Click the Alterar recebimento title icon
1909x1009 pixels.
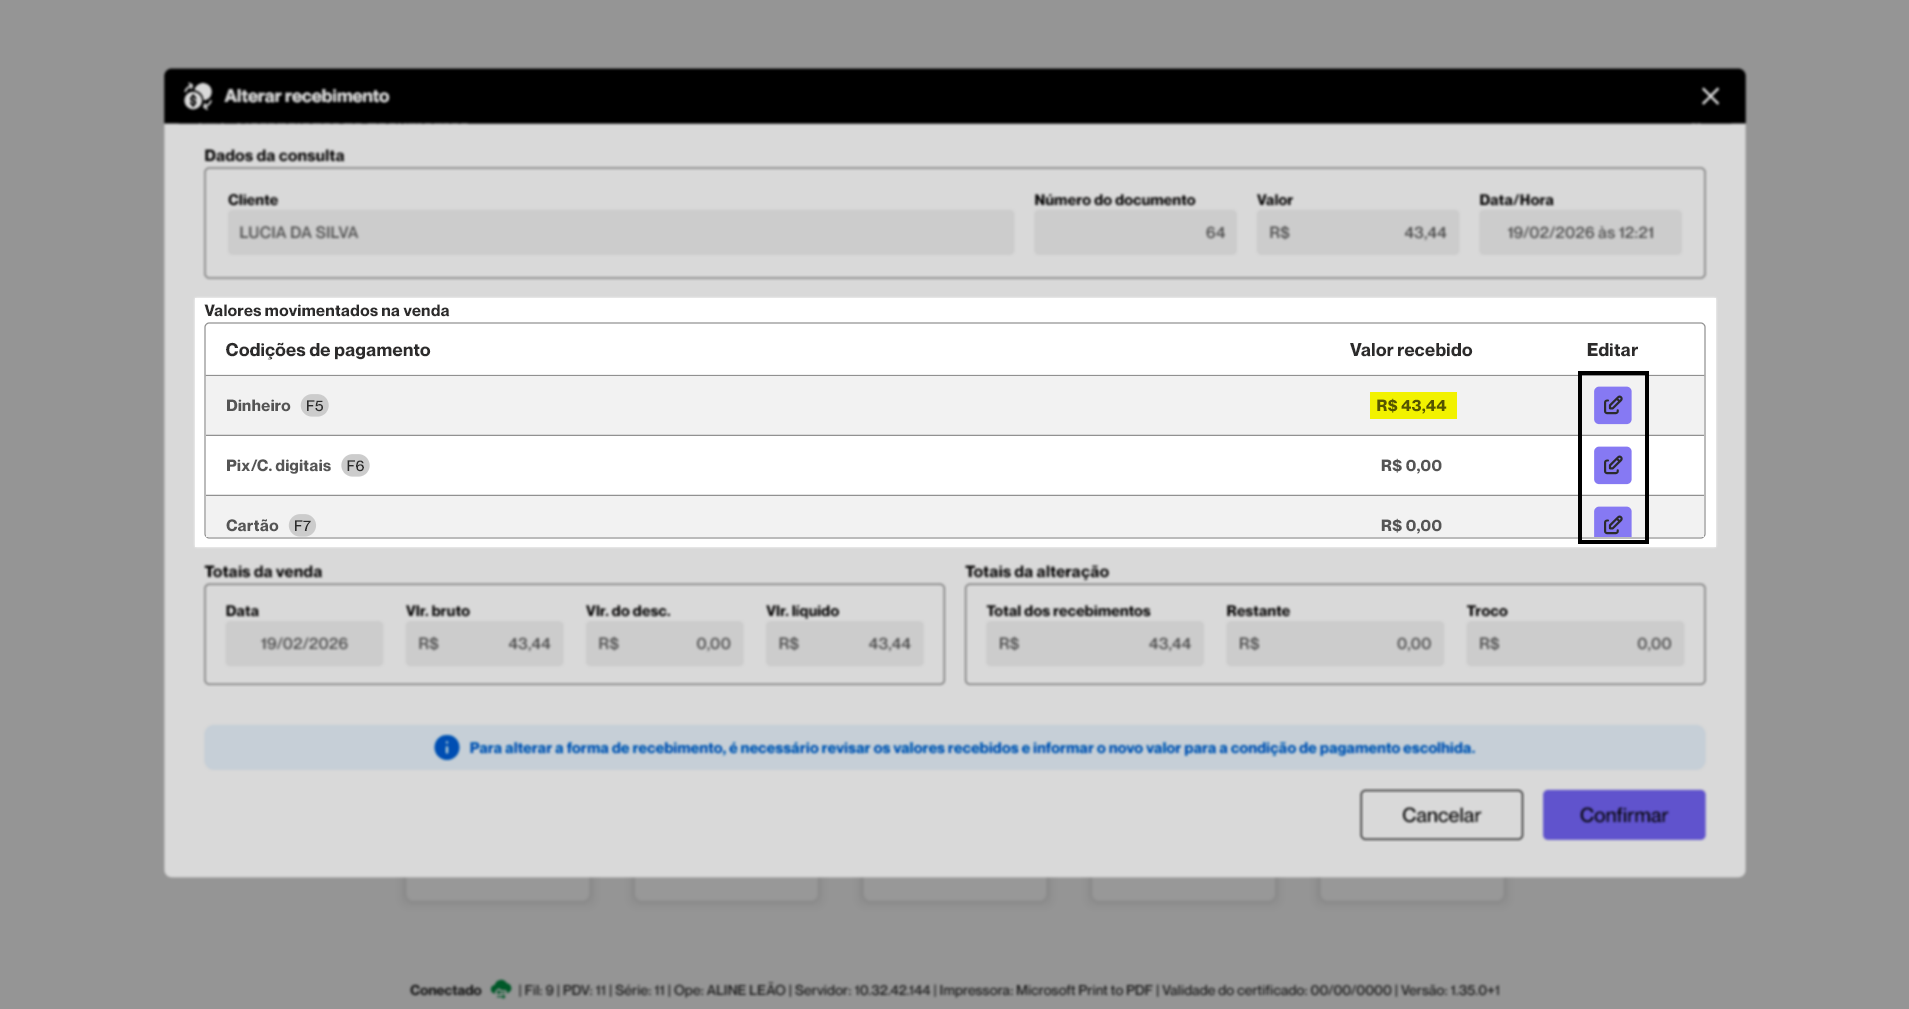point(197,96)
